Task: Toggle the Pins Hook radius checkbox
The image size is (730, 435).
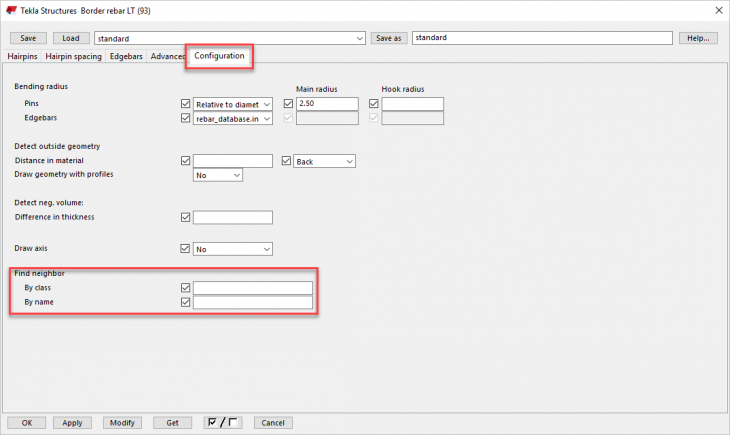Action: [373, 103]
